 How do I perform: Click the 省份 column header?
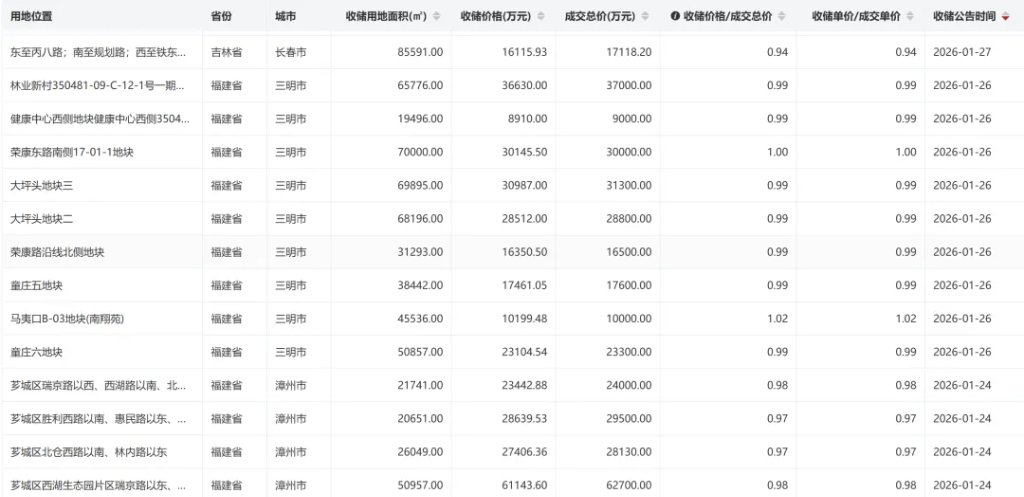click(x=222, y=17)
